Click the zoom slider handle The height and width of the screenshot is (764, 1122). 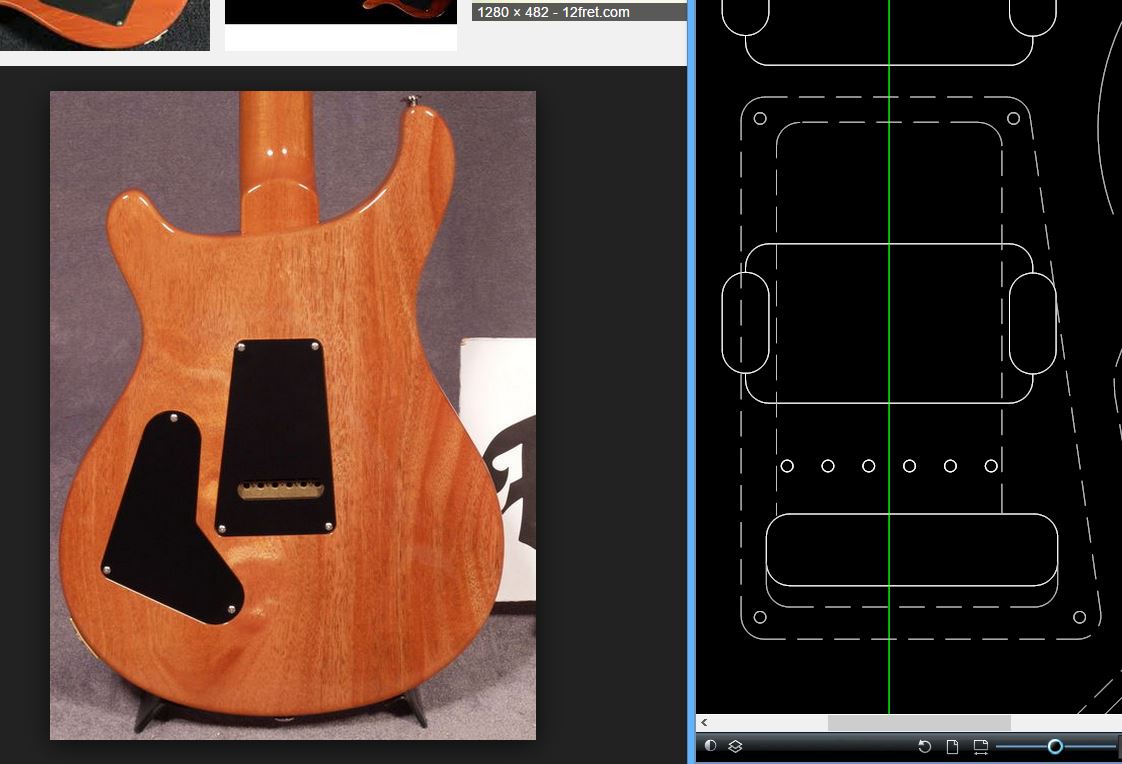(1055, 746)
